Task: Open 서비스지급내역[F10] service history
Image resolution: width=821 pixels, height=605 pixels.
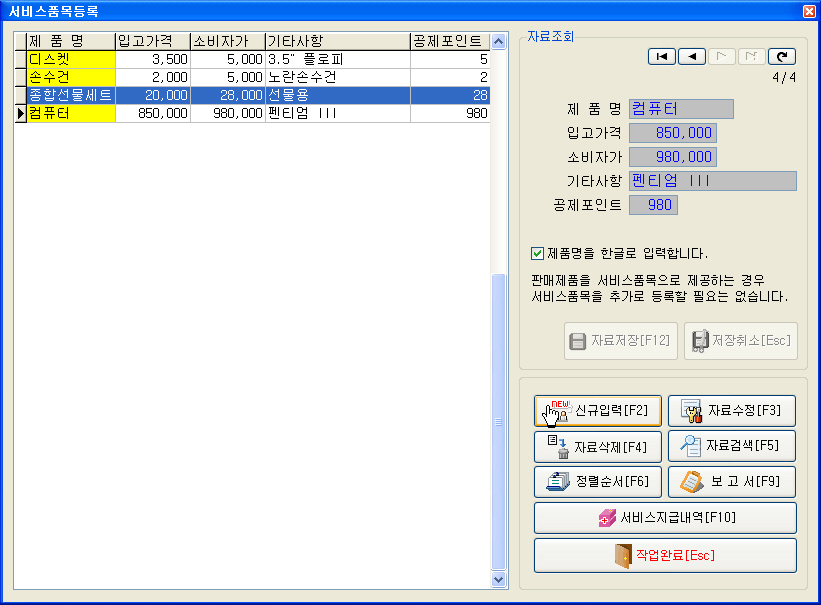Action: pos(665,518)
